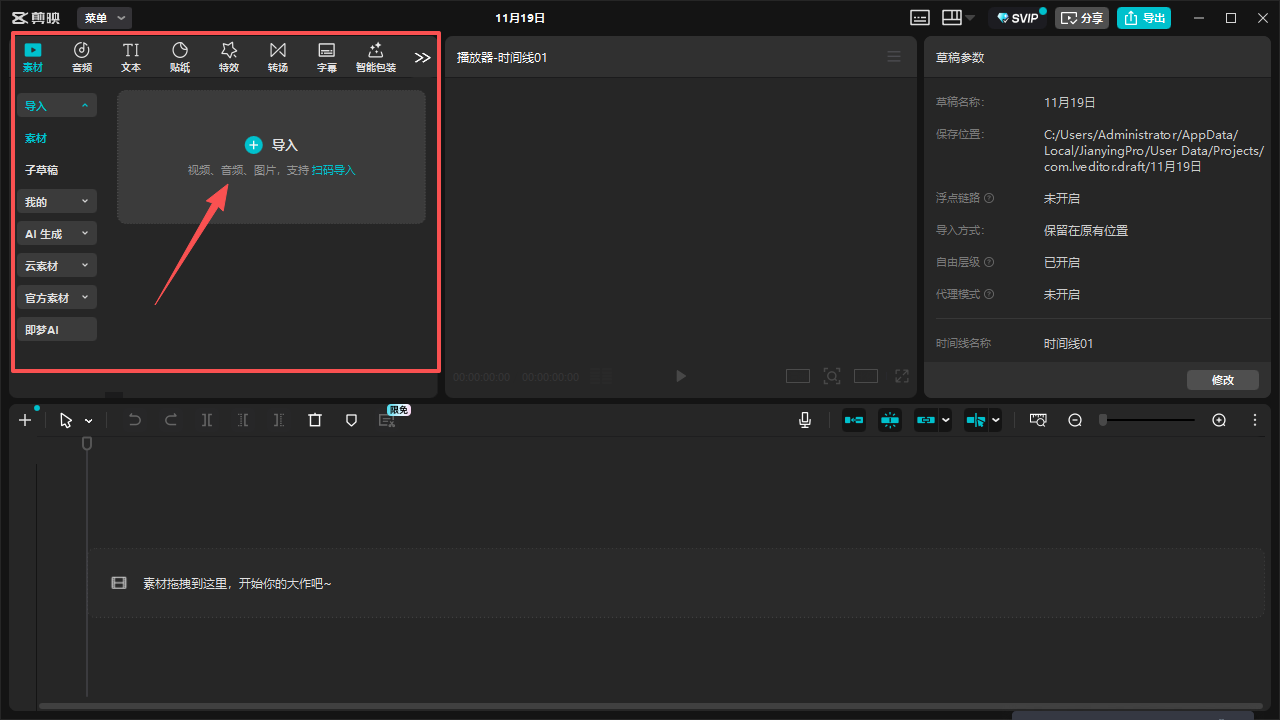Click the player fullscreen icon

[x=902, y=376]
